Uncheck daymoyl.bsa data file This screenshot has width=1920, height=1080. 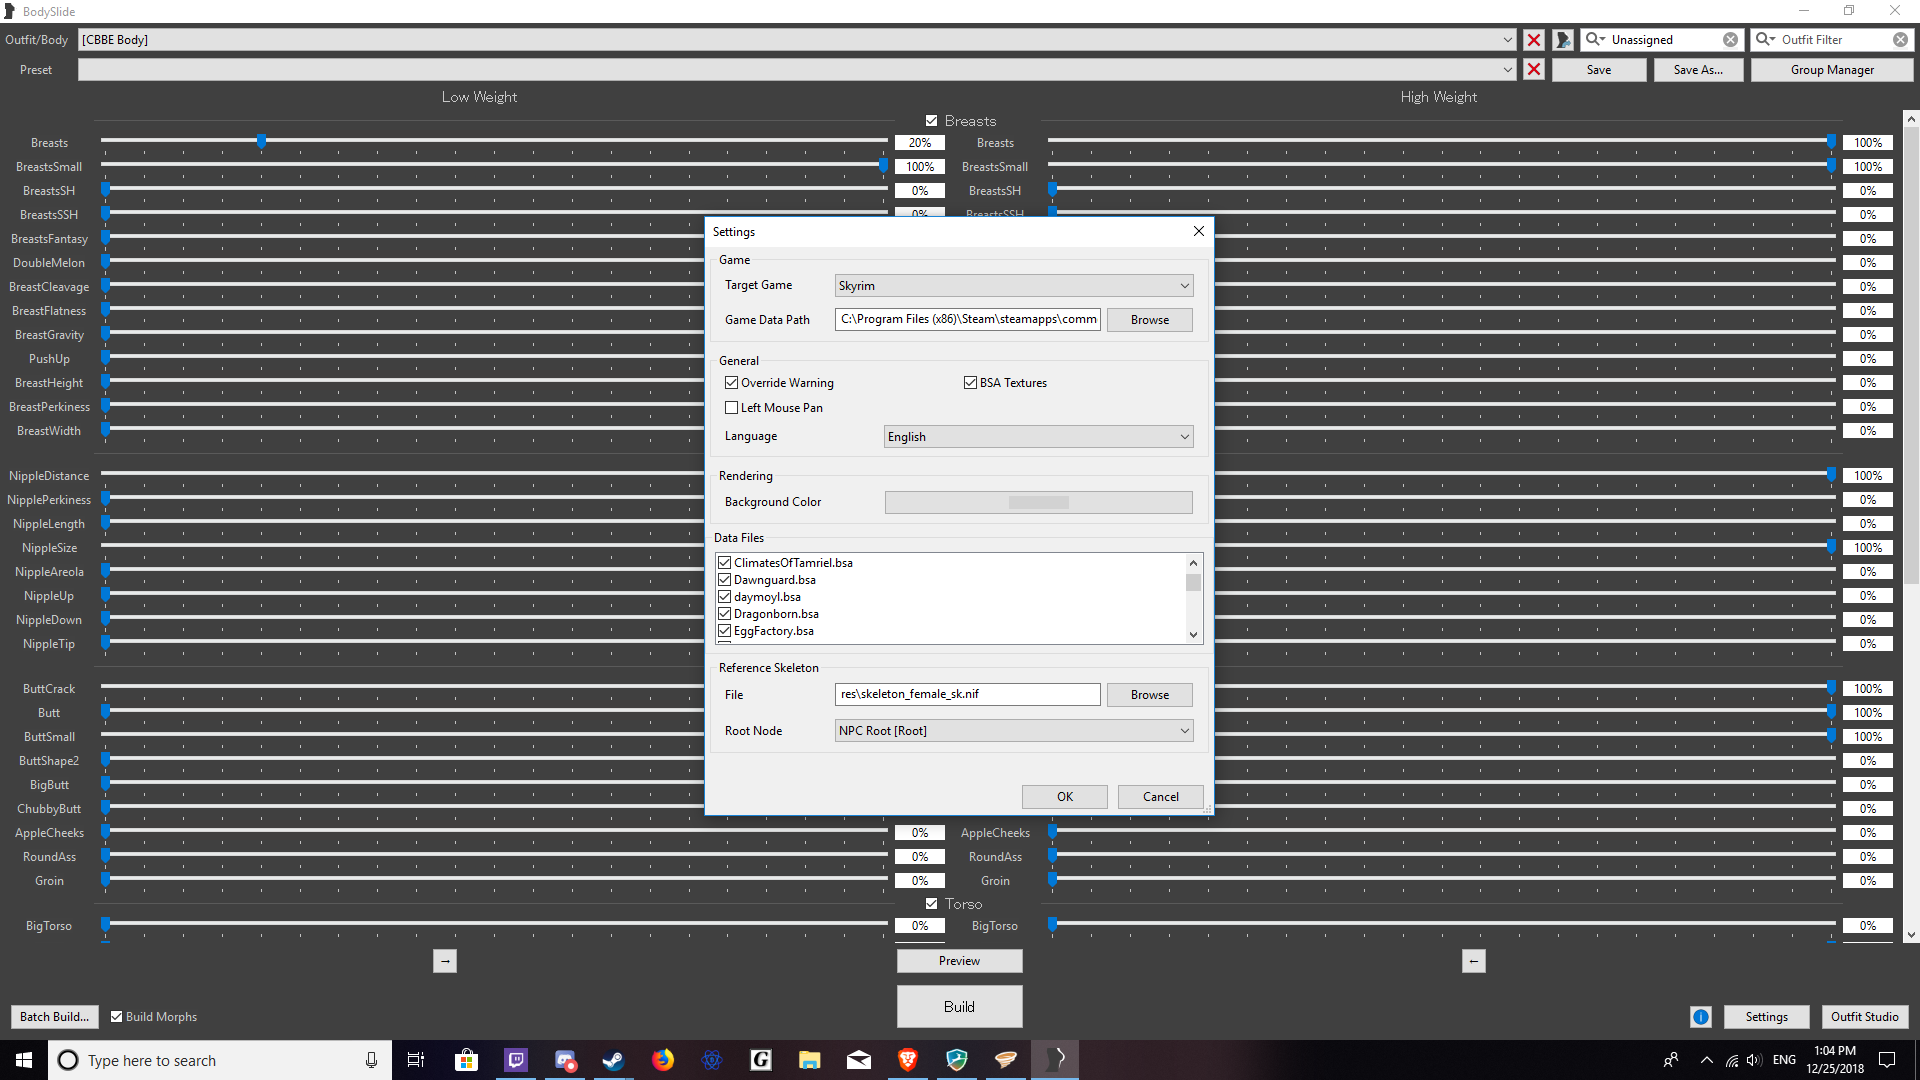coord(725,597)
